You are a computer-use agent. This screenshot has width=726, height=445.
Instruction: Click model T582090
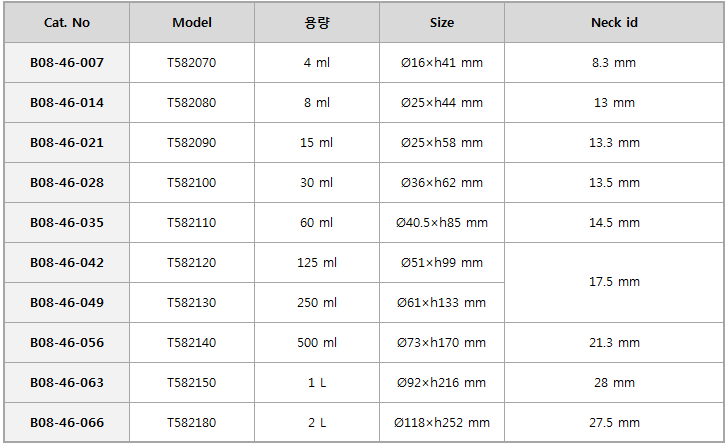point(192,143)
